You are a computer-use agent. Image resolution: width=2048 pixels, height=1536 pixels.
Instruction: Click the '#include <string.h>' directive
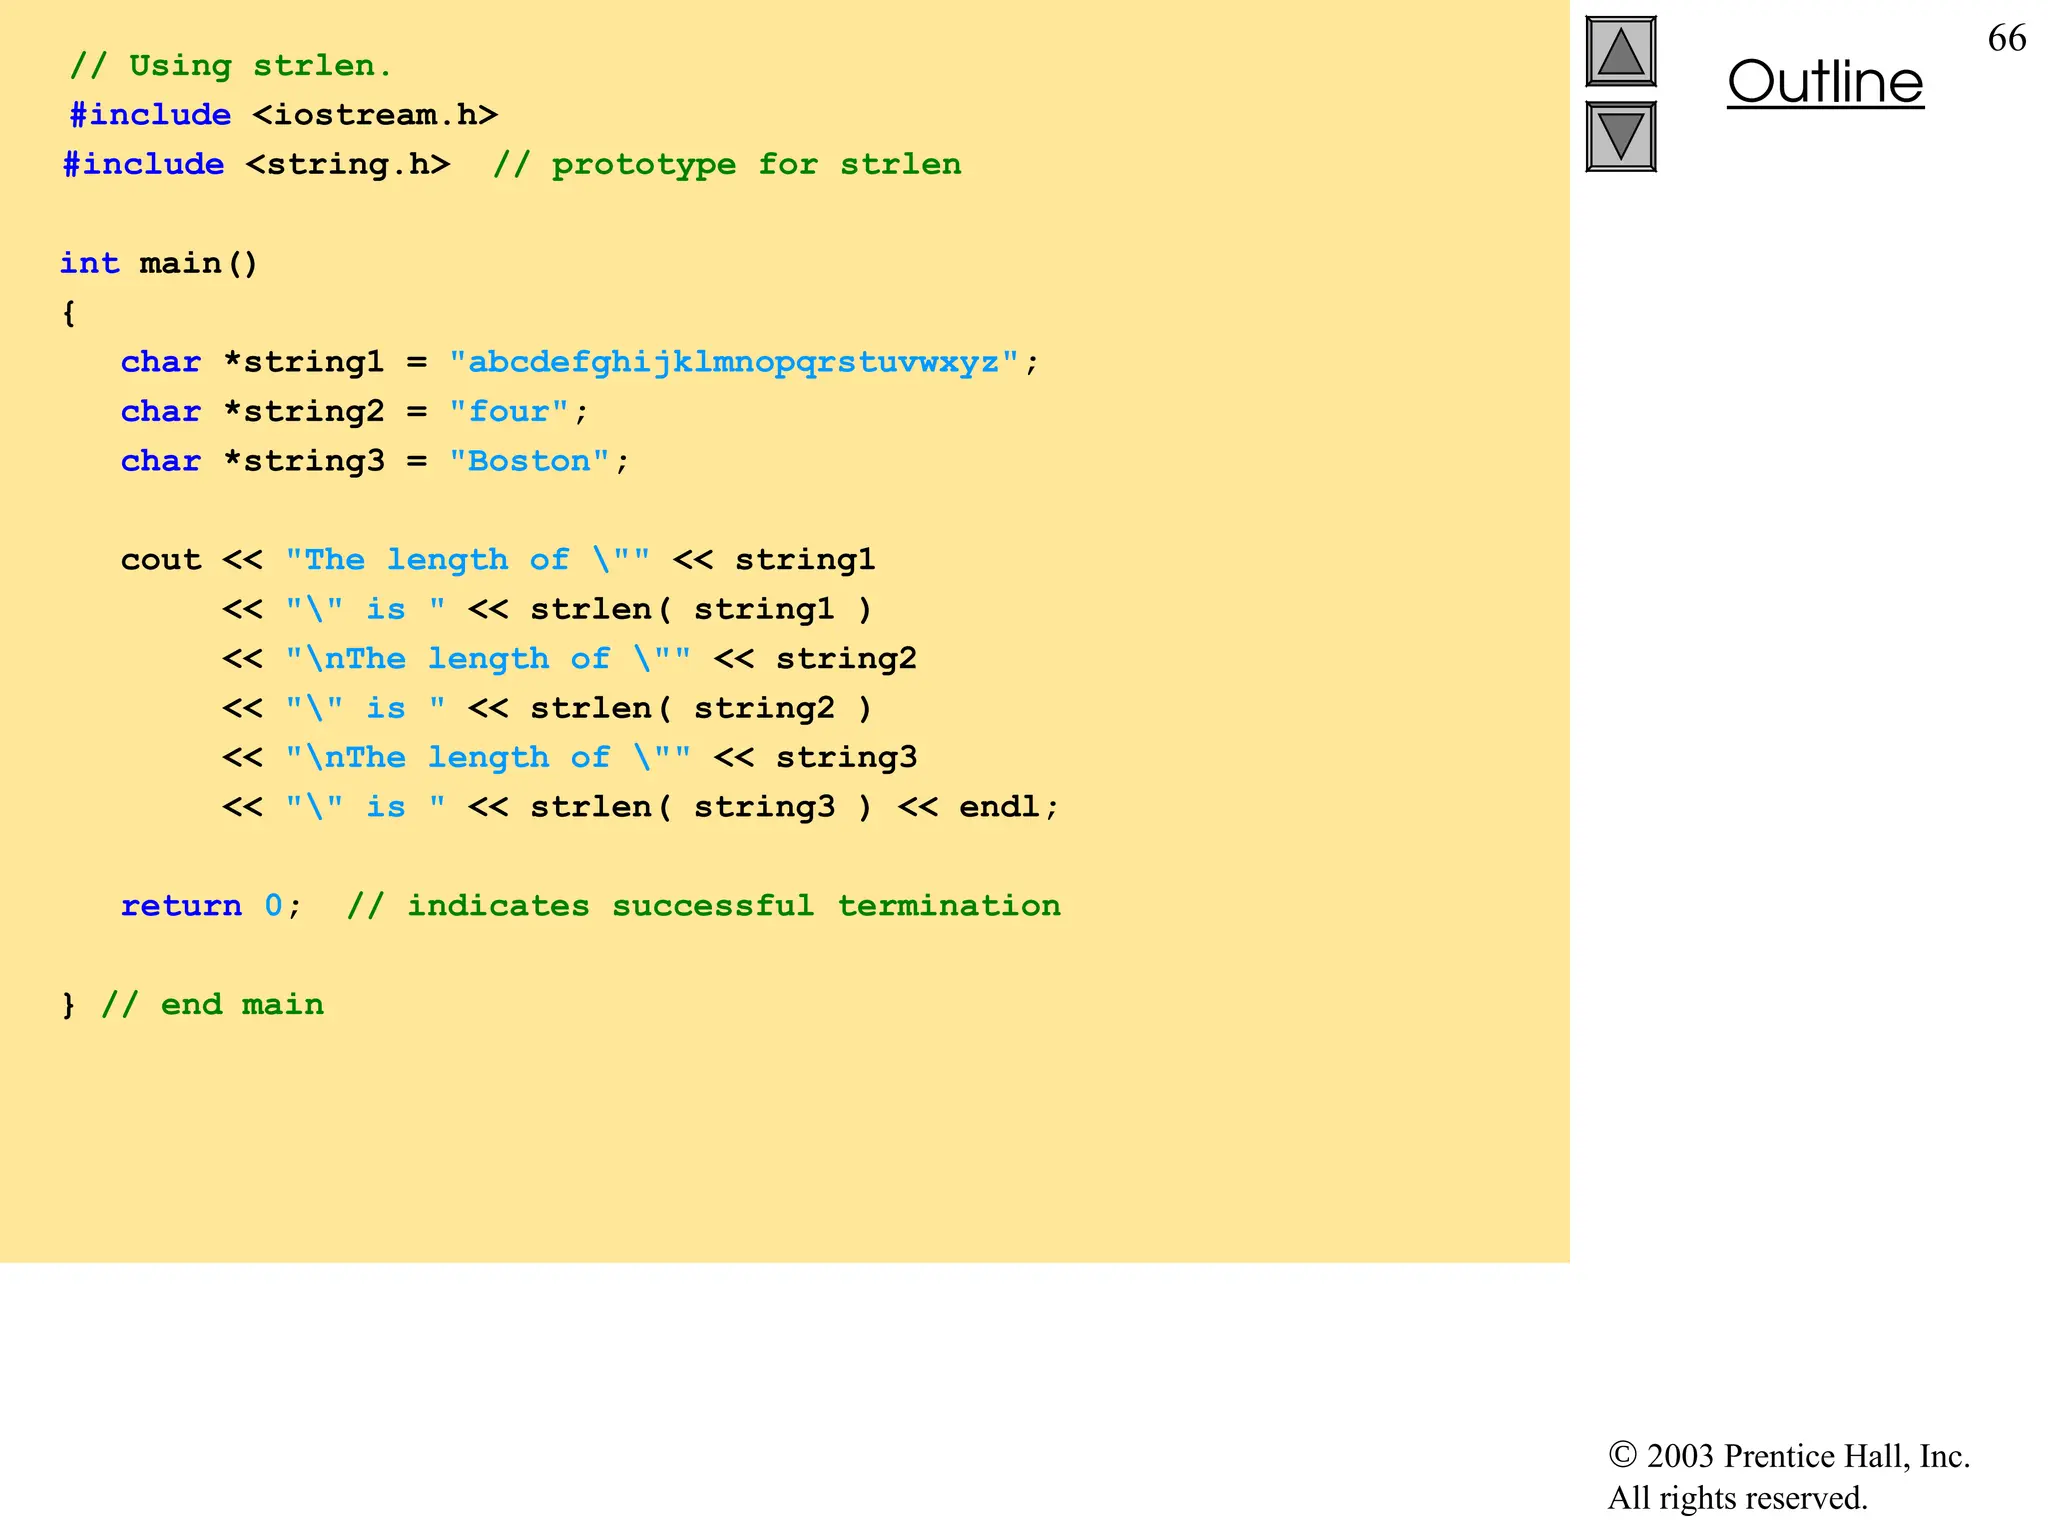256,164
